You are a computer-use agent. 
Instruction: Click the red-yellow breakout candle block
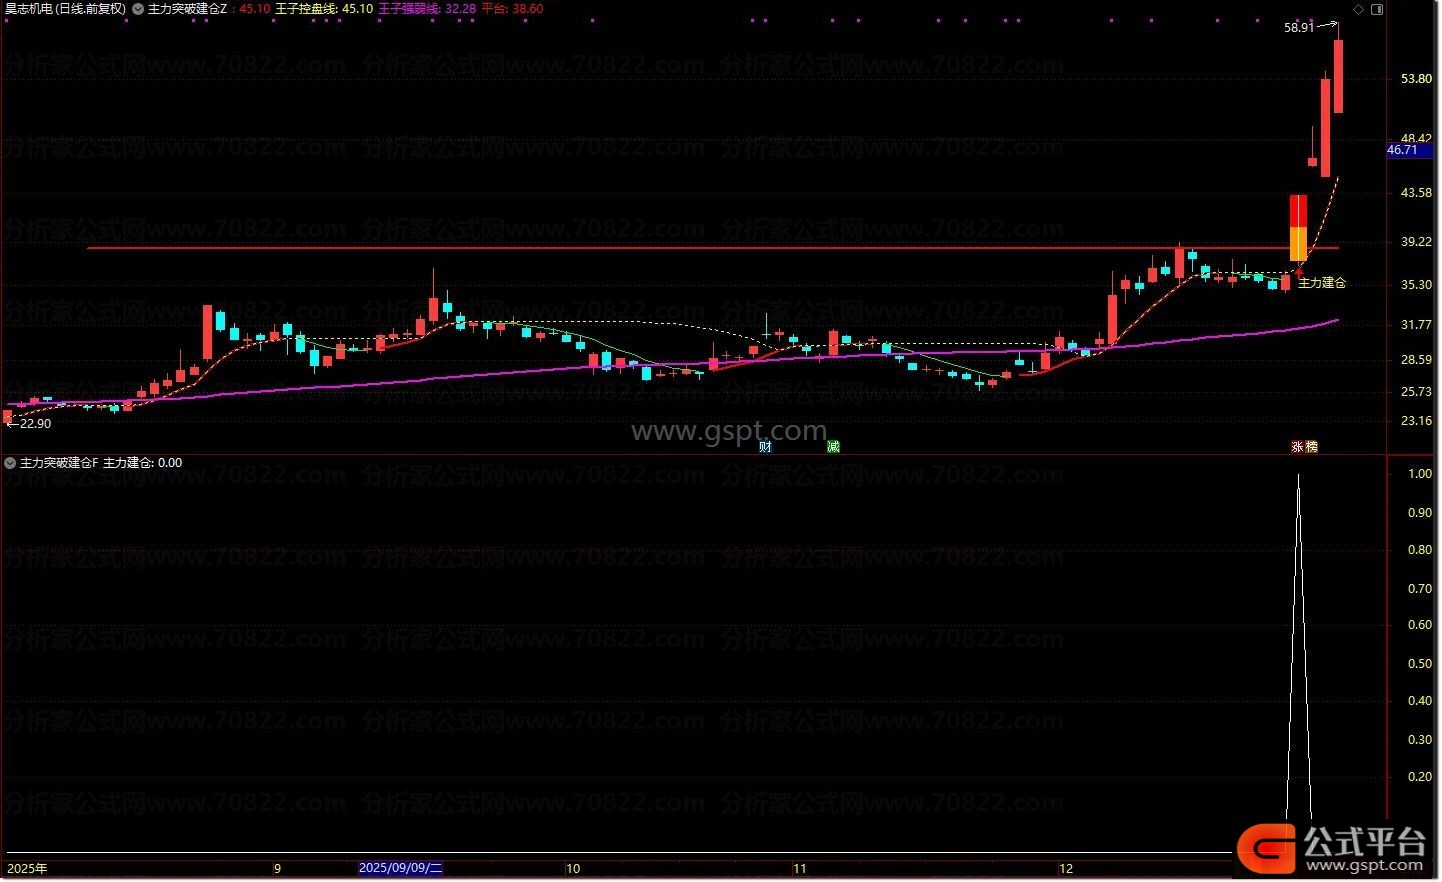coord(1298,228)
